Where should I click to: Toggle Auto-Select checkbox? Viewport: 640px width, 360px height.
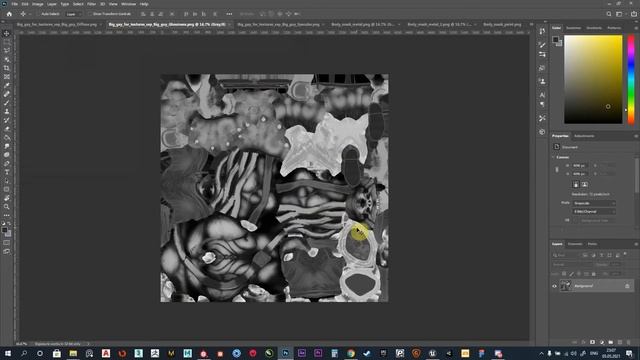tap(39, 14)
